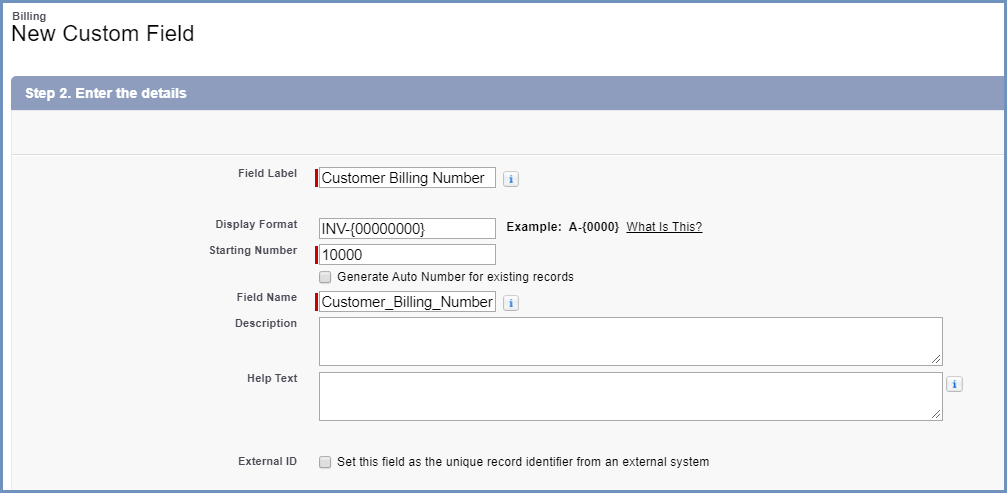The width and height of the screenshot is (1007, 493).
Task: Click the Field Name input box
Action: click(407, 302)
